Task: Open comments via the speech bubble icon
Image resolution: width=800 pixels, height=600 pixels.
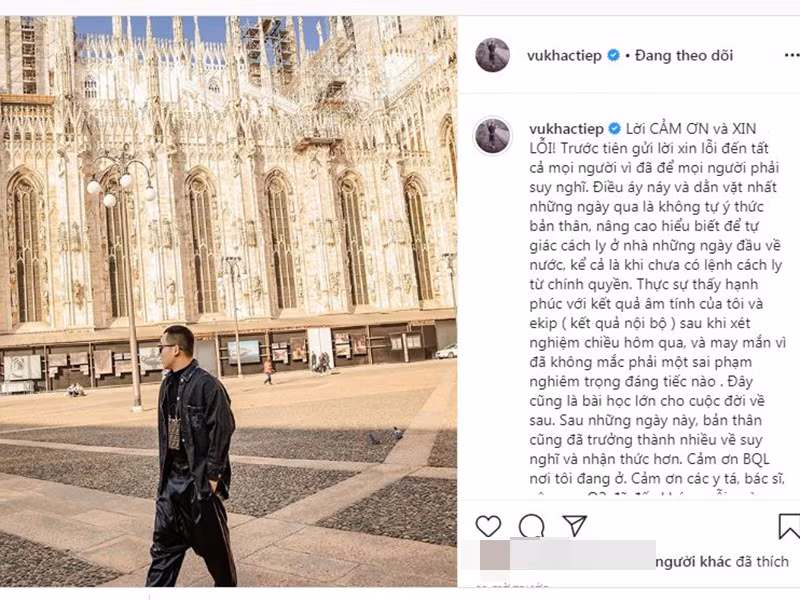Action: [x=531, y=526]
